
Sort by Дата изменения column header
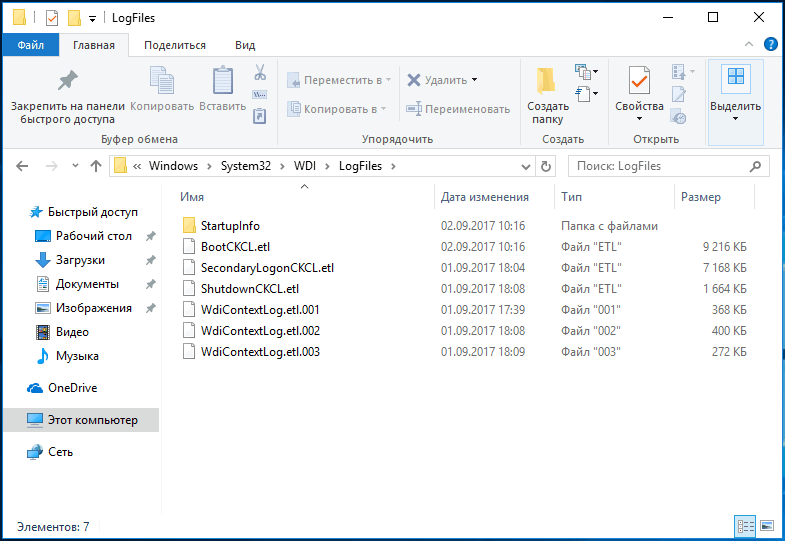tap(485, 197)
